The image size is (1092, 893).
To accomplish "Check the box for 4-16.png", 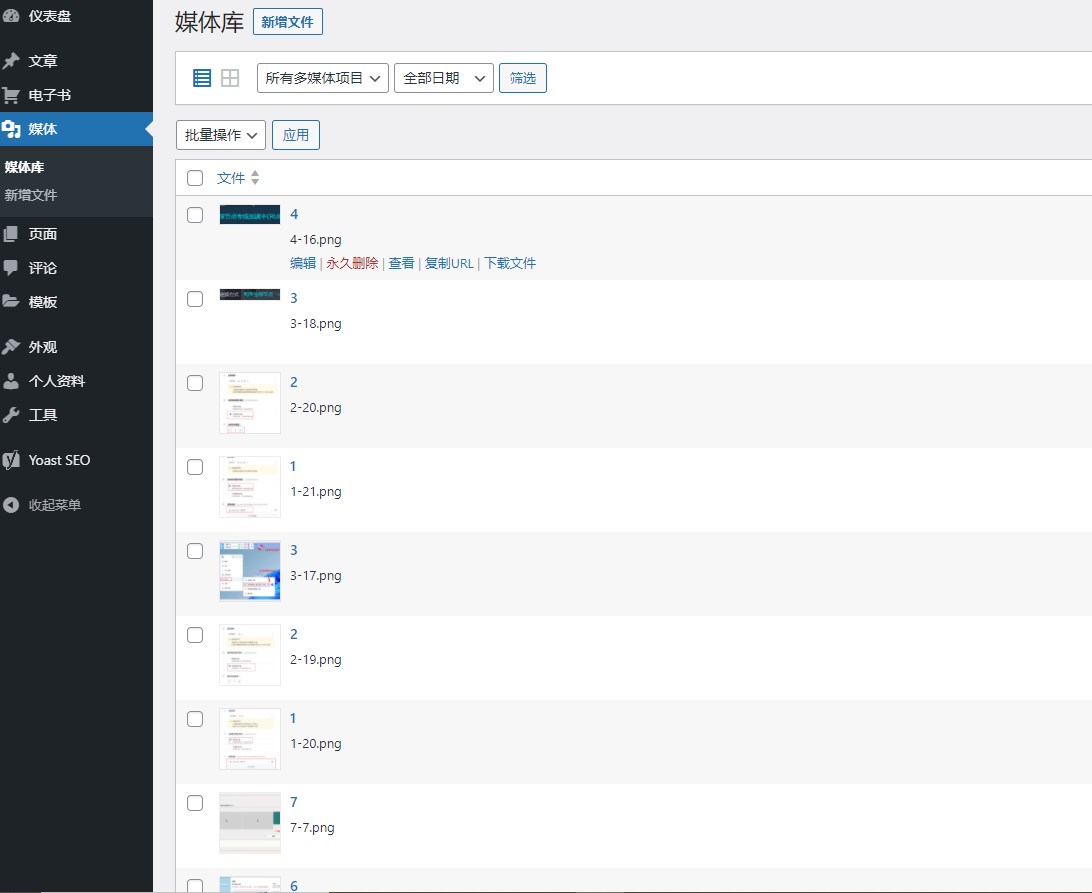I will (x=195, y=215).
